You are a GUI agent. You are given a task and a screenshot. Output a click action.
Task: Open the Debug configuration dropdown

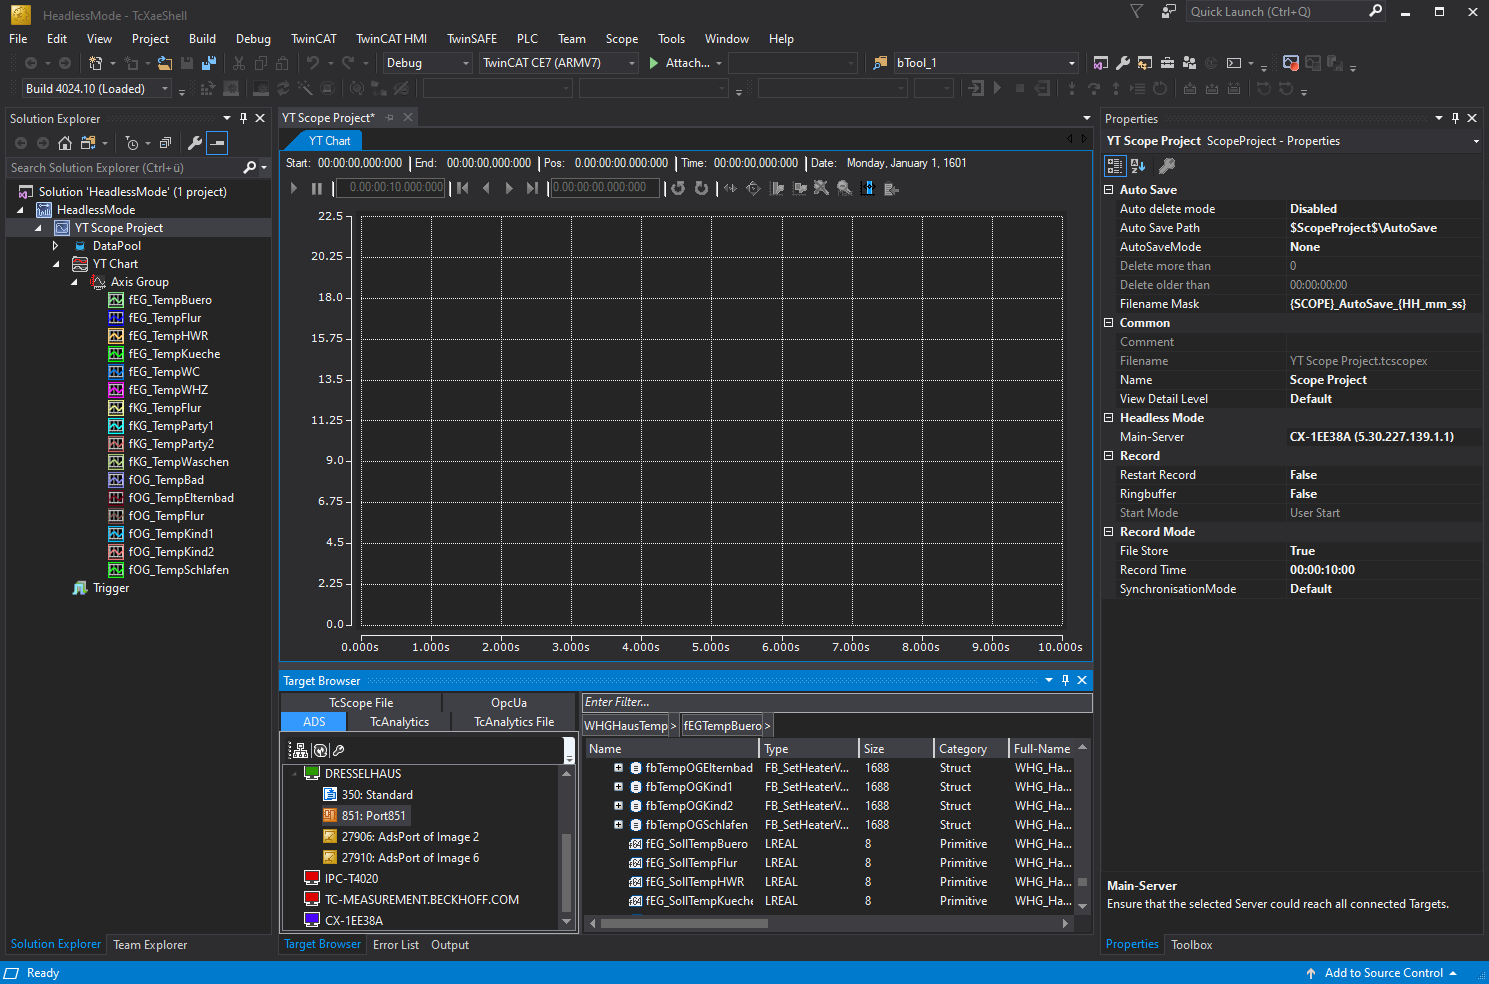pos(427,63)
